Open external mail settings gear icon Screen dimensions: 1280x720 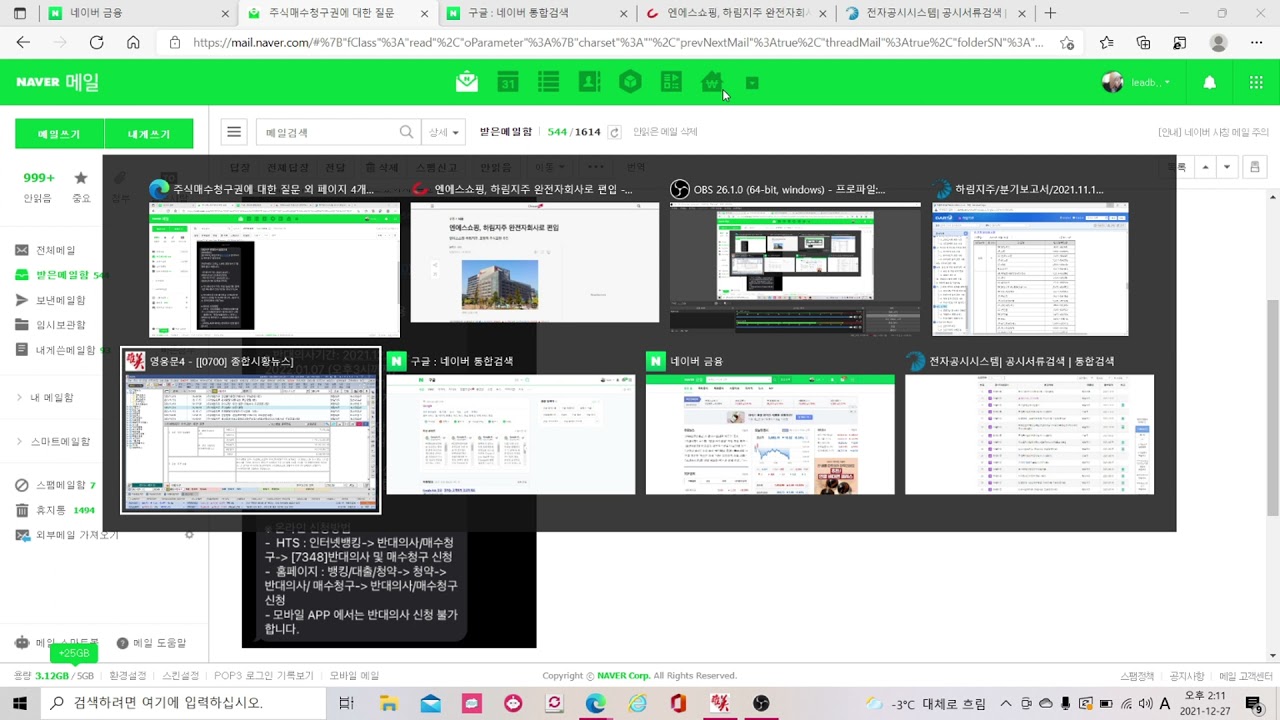[189, 535]
